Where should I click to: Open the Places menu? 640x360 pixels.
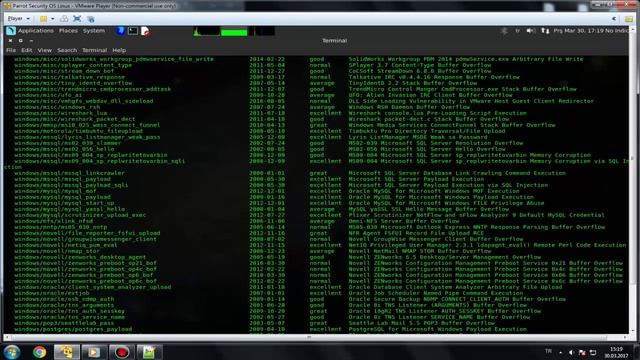68,31
